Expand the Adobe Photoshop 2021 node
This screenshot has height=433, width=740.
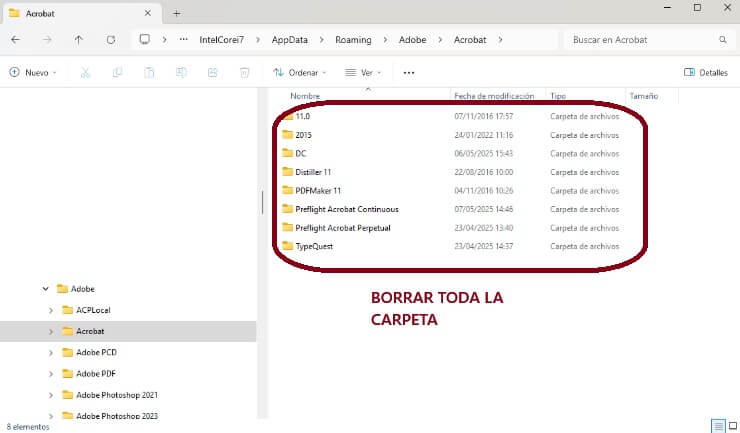(51, 395)
